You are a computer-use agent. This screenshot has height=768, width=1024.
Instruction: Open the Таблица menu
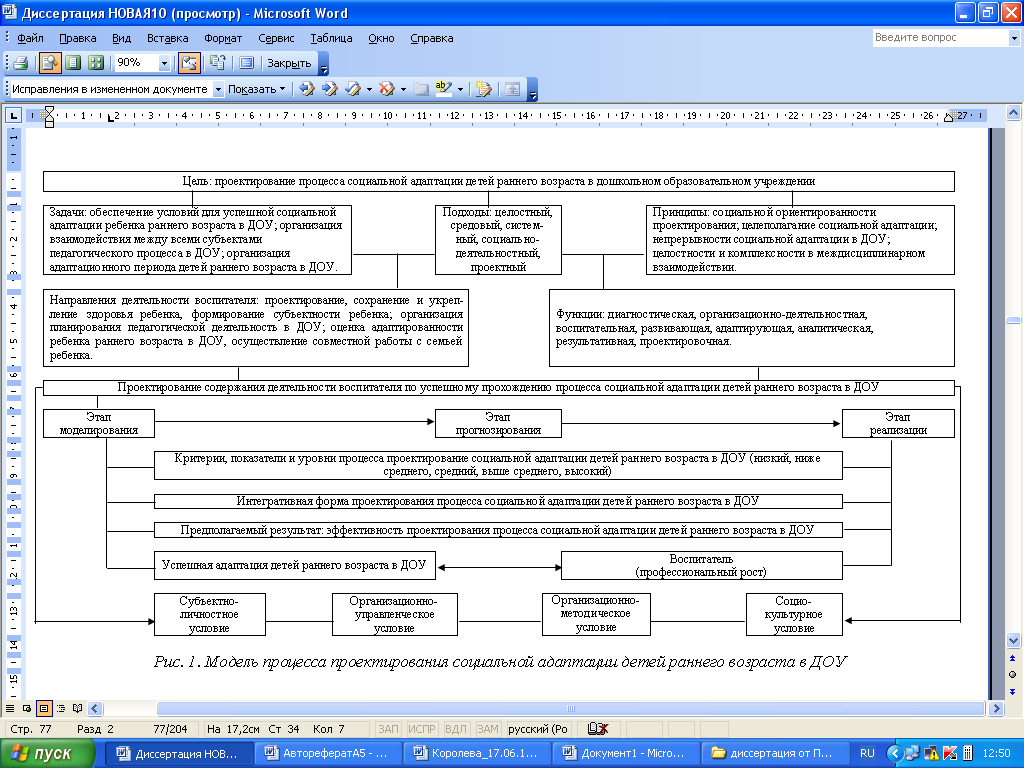[x=331, y=38]
